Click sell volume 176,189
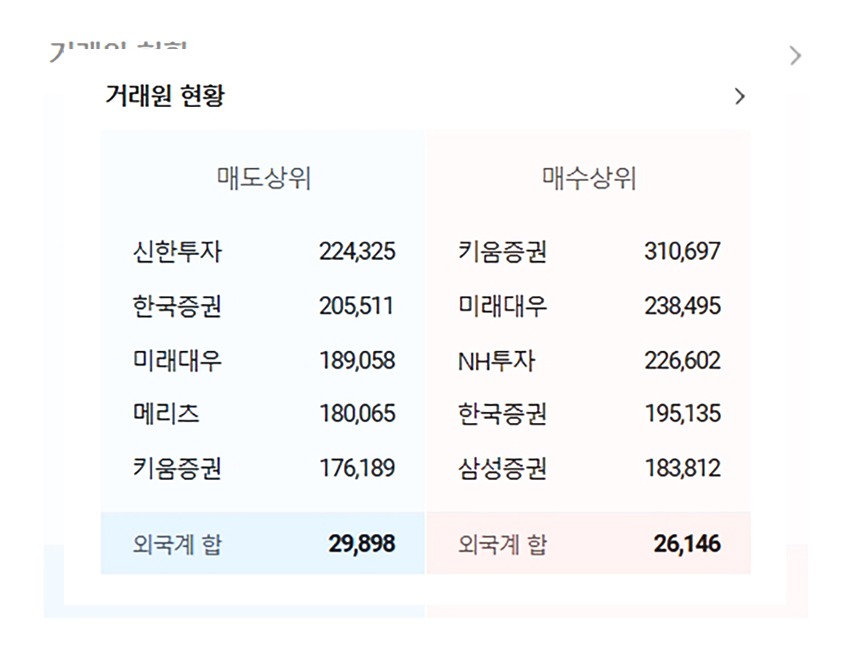This screenshot has height=654, width=850. point(357,468)
